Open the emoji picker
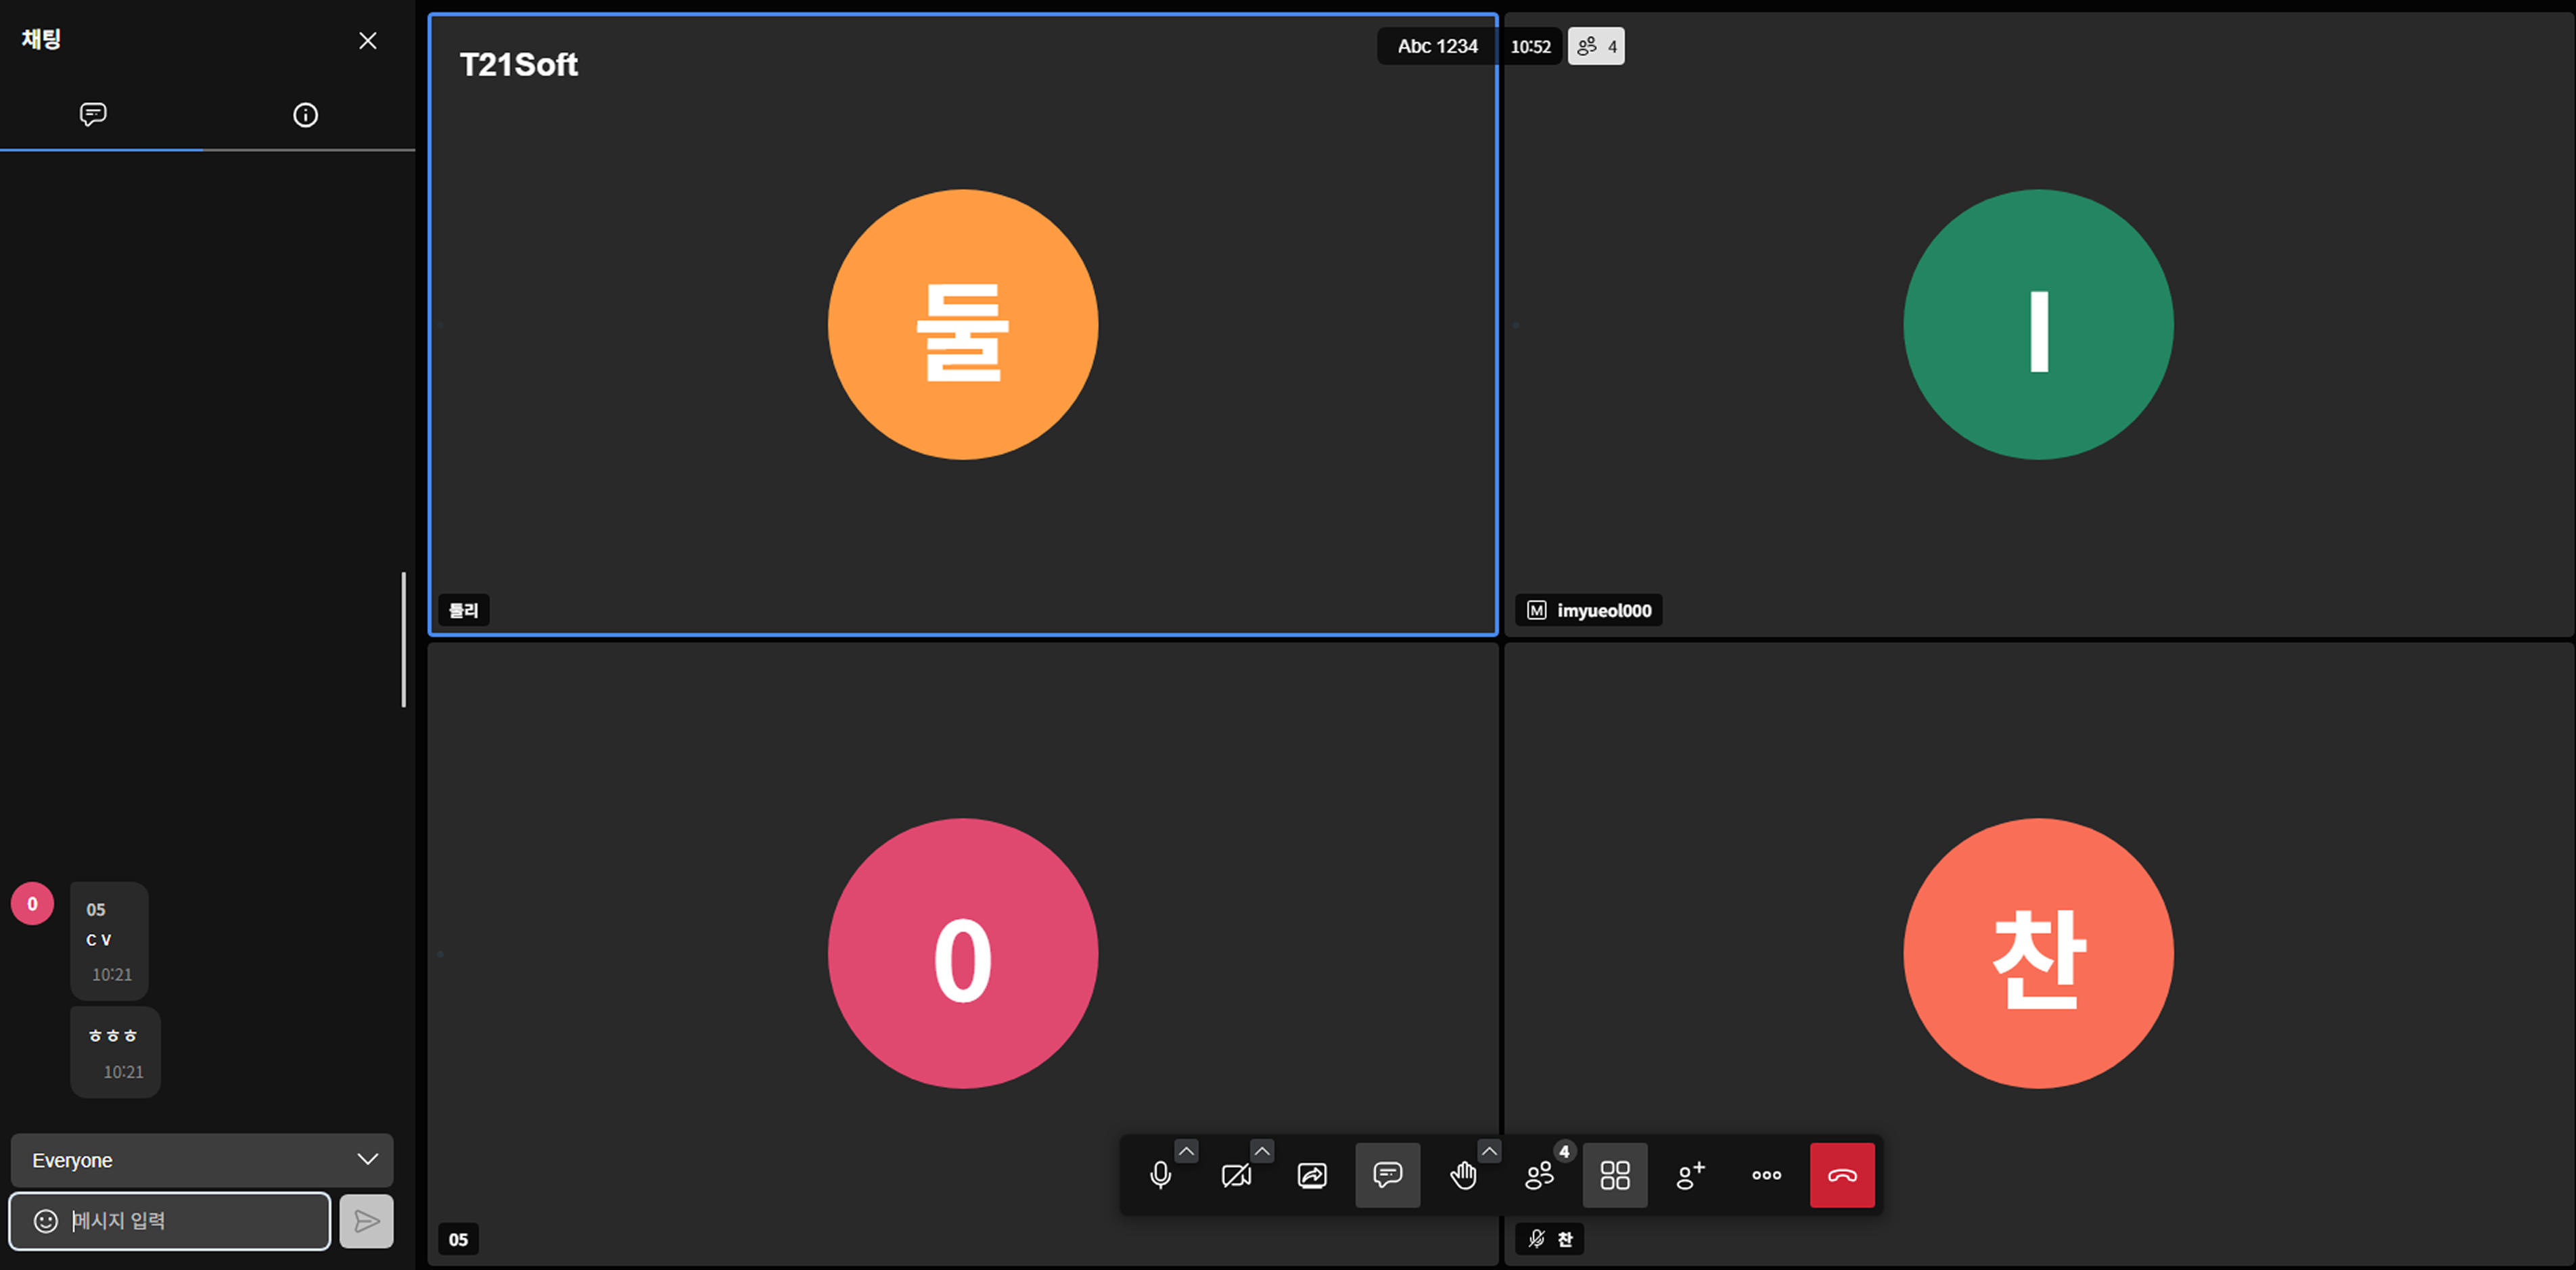This screenshot has height=1270, width=2576. [46, 1221]
